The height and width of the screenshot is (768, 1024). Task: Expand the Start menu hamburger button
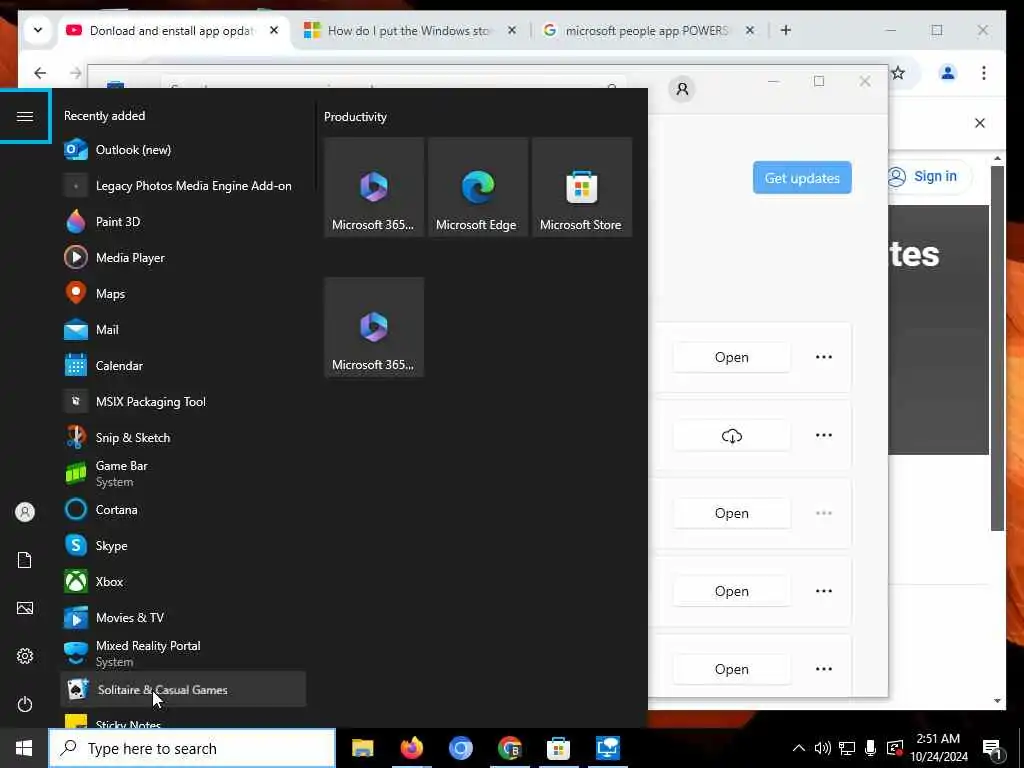(25, 116)
